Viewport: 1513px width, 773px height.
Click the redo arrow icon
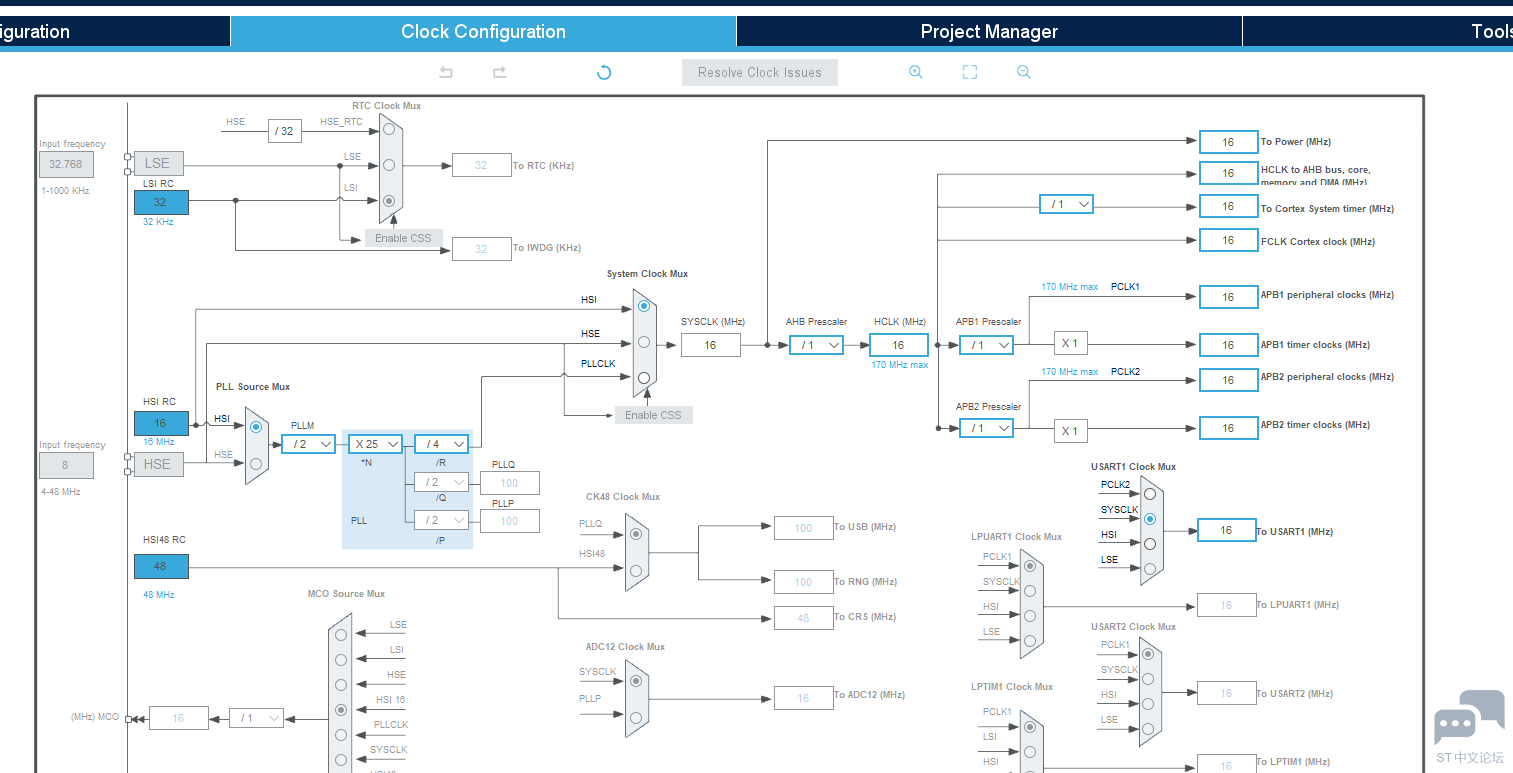(x=500, y=72)
